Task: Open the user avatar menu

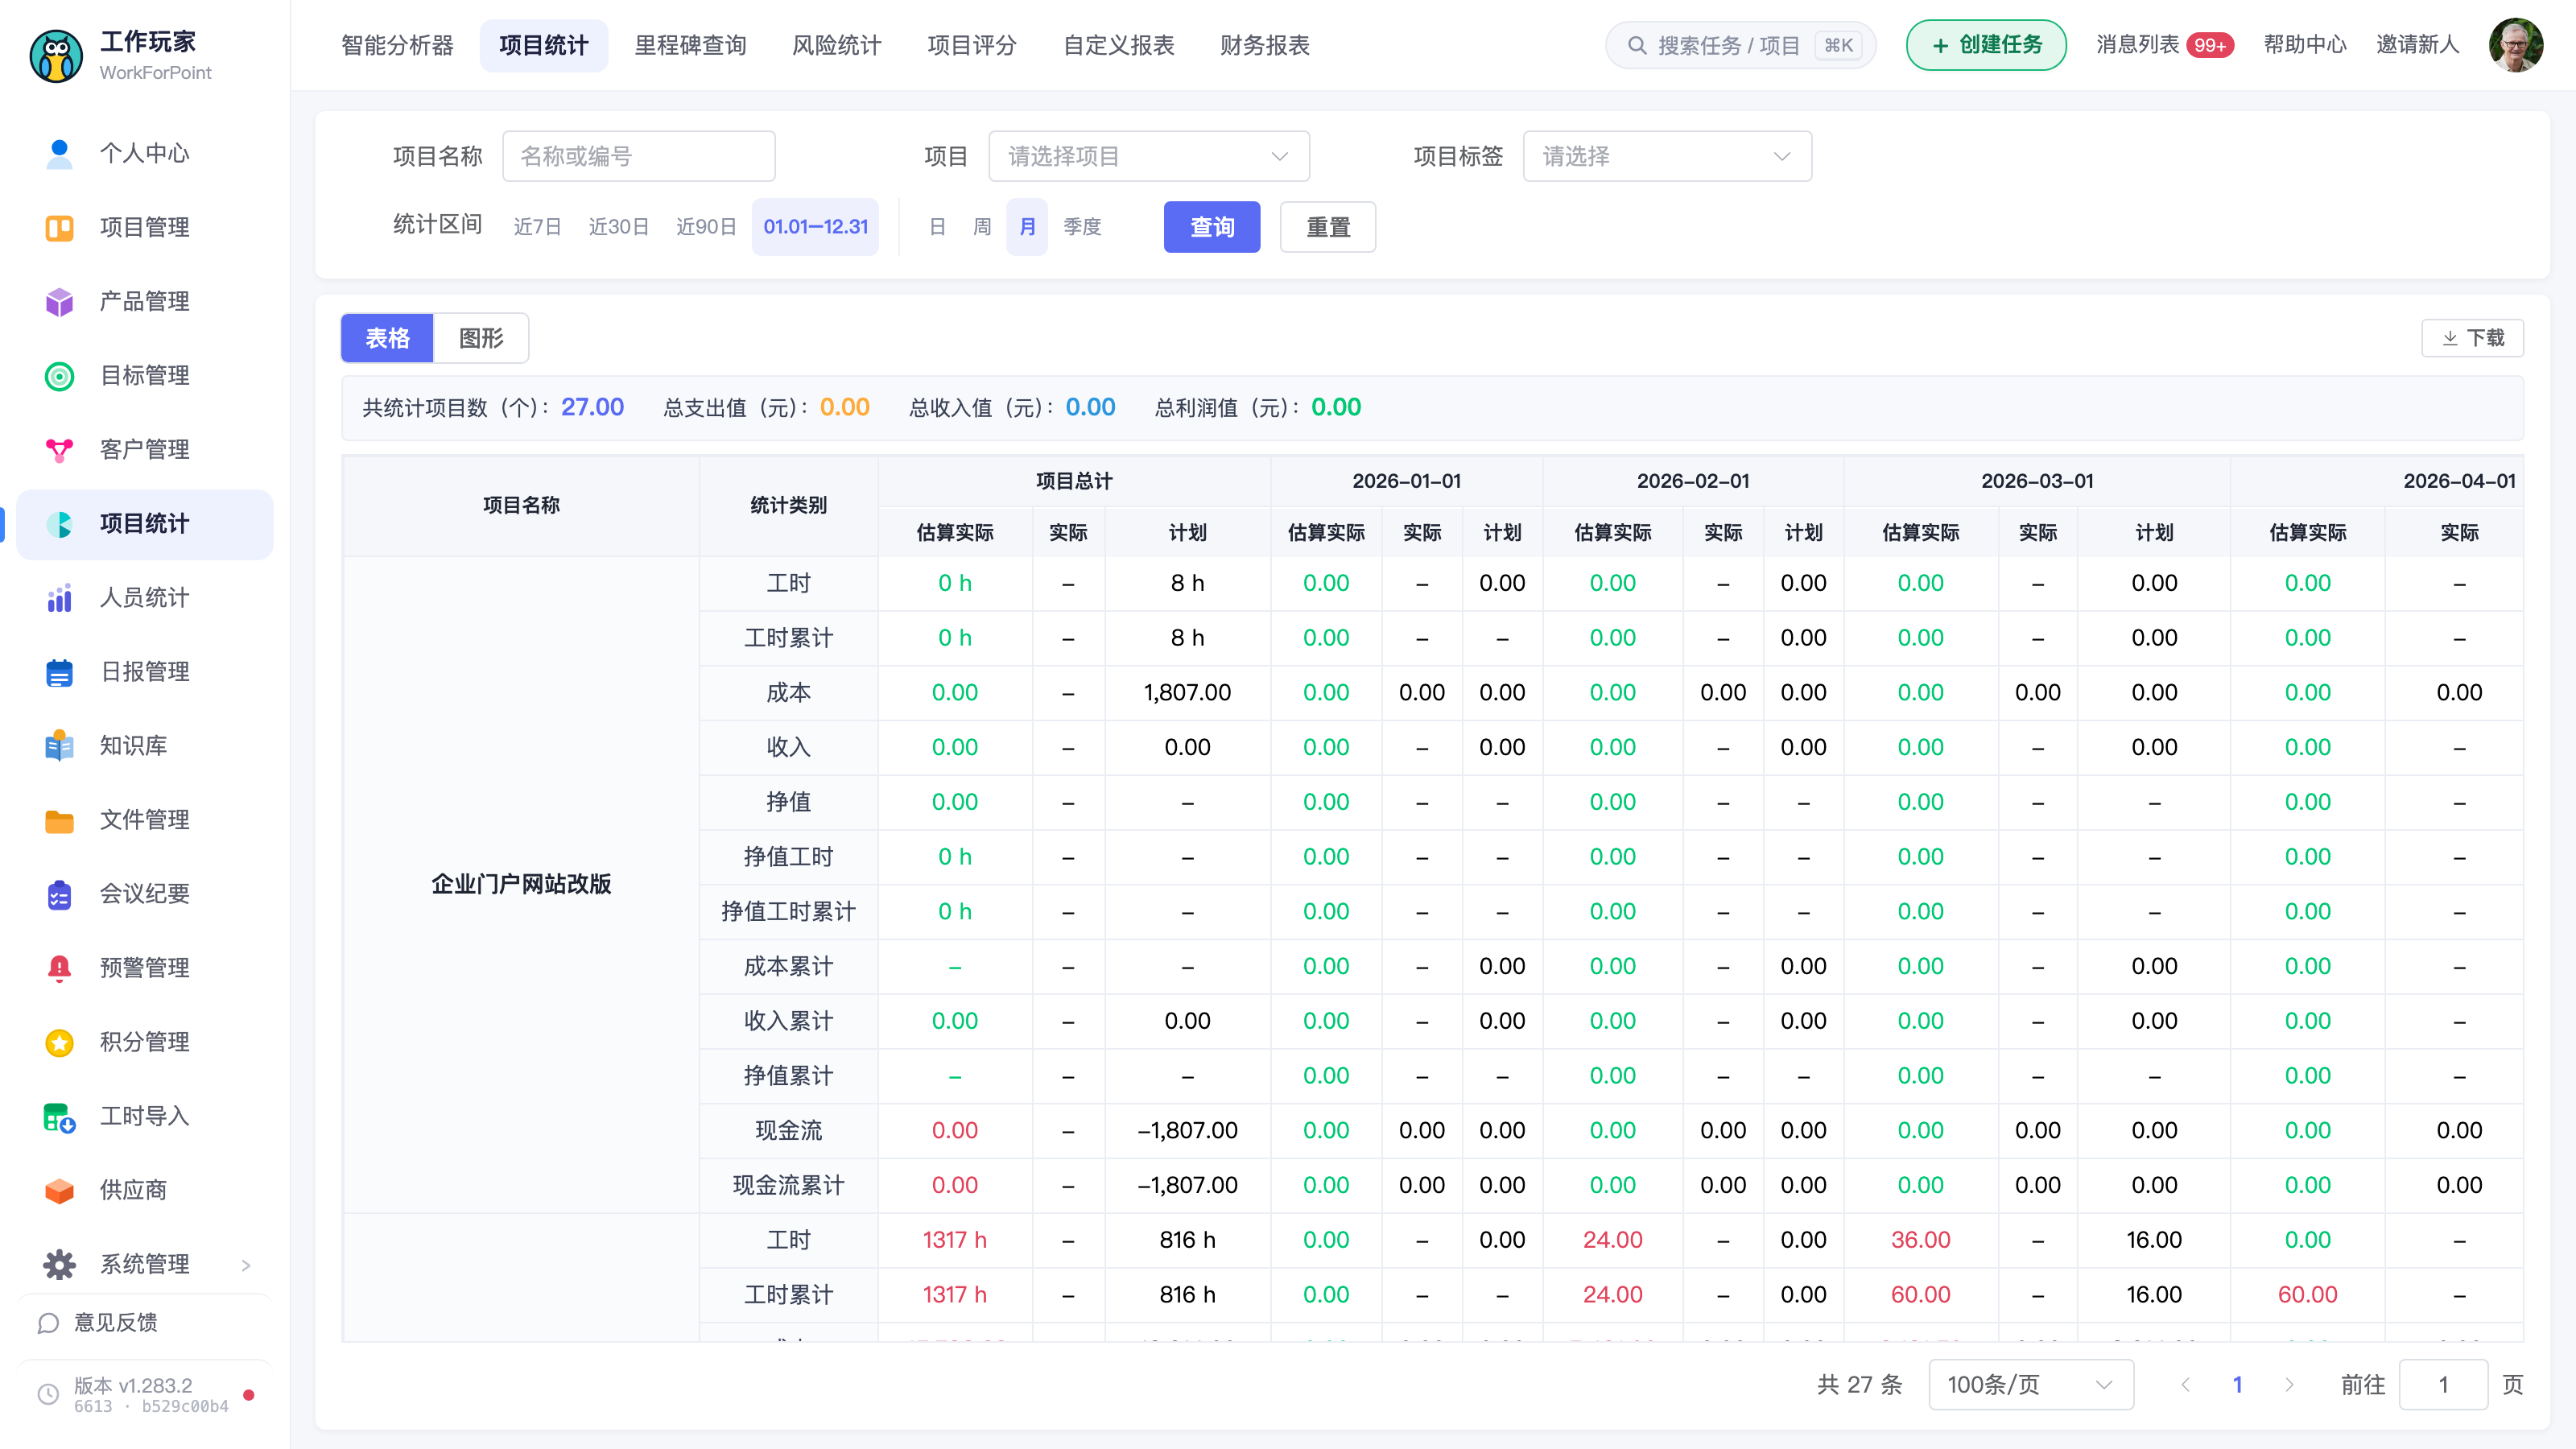Action: [x=2516, y=45]
